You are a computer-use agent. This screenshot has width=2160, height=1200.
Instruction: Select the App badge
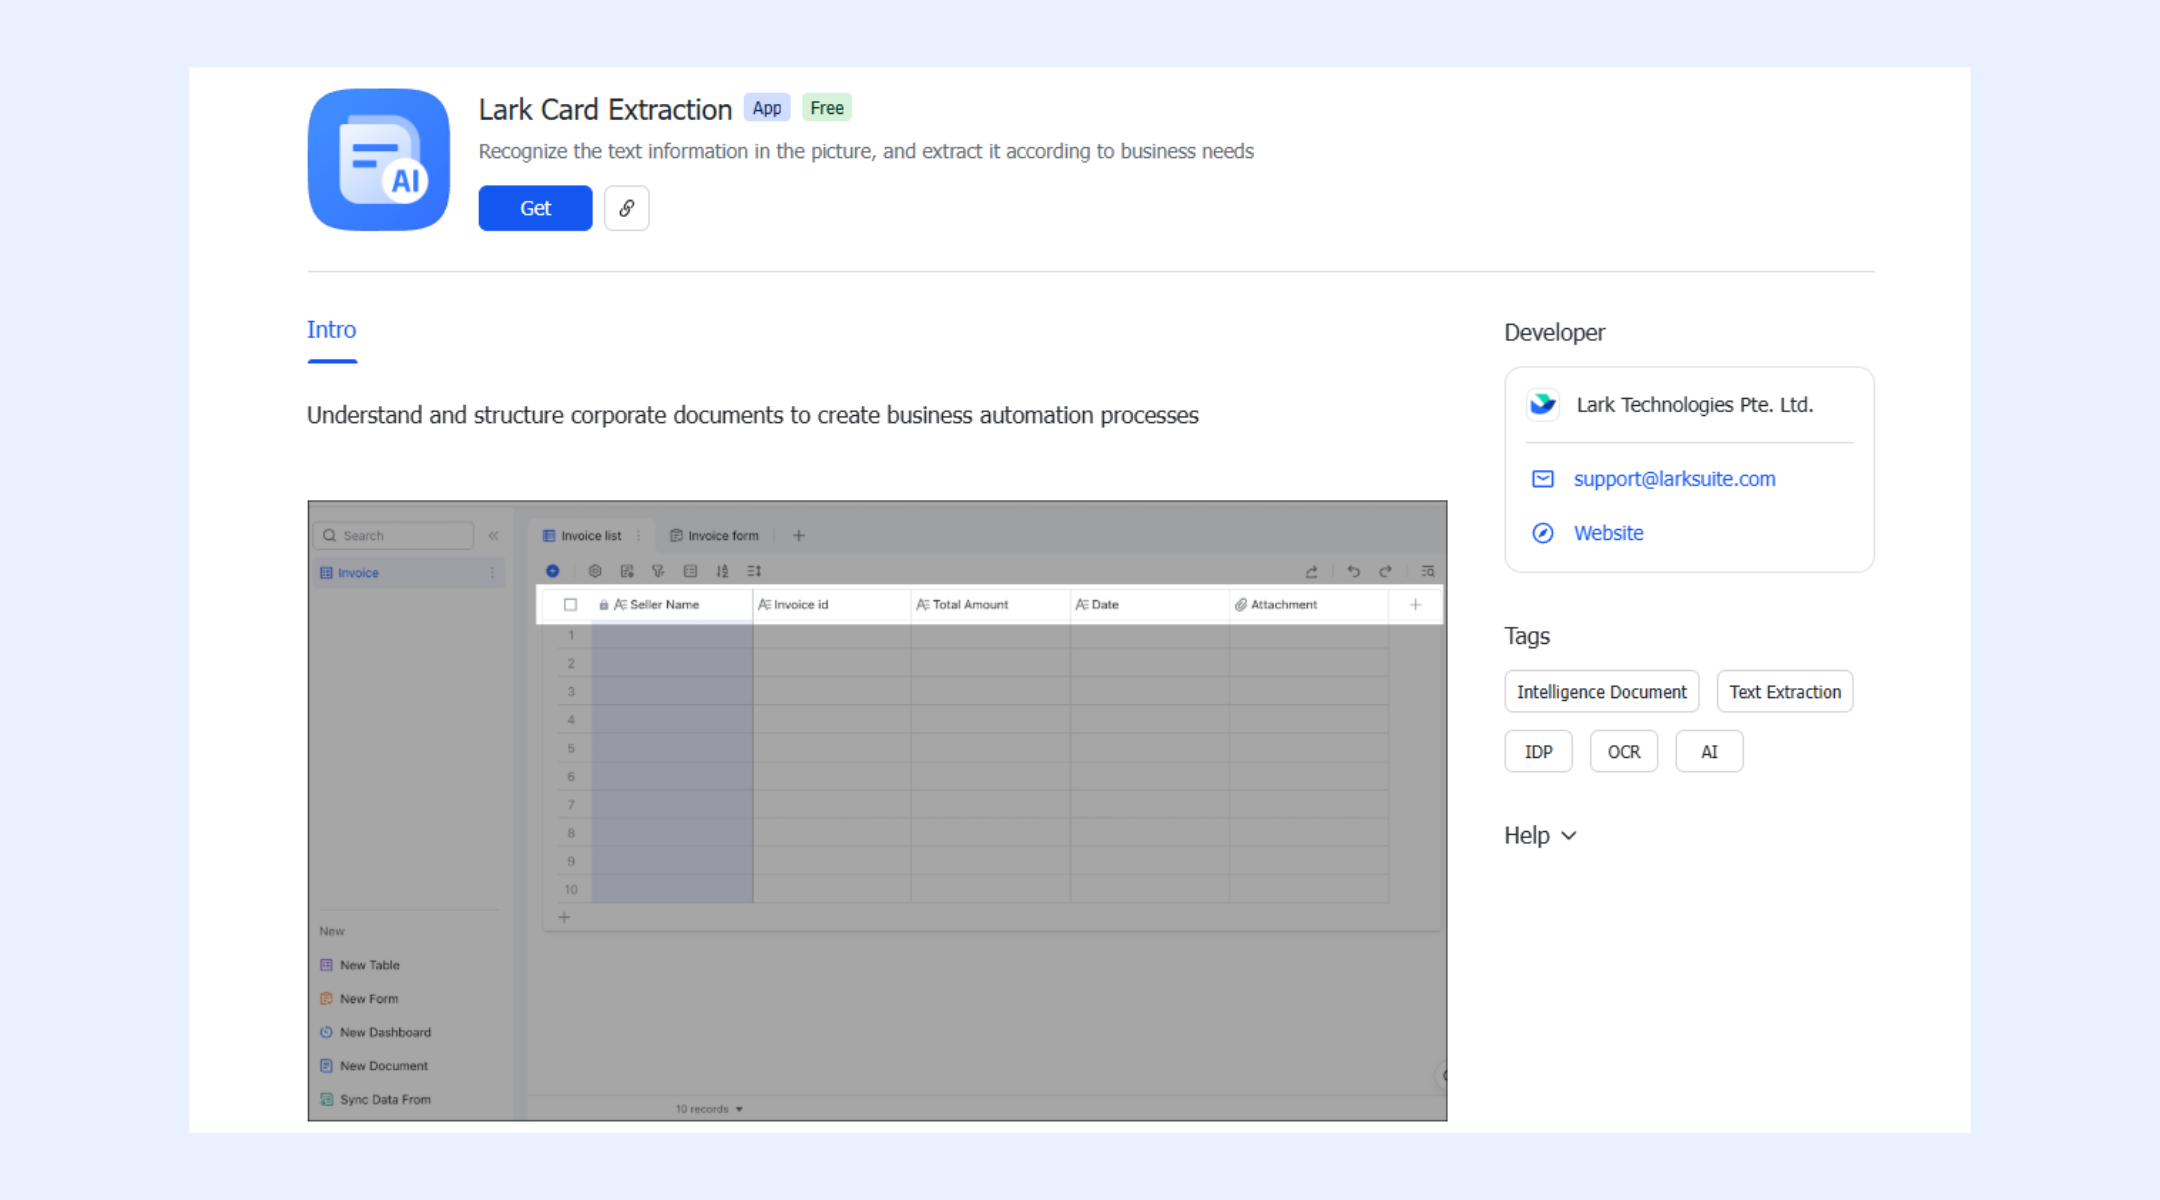coord(767,108)
